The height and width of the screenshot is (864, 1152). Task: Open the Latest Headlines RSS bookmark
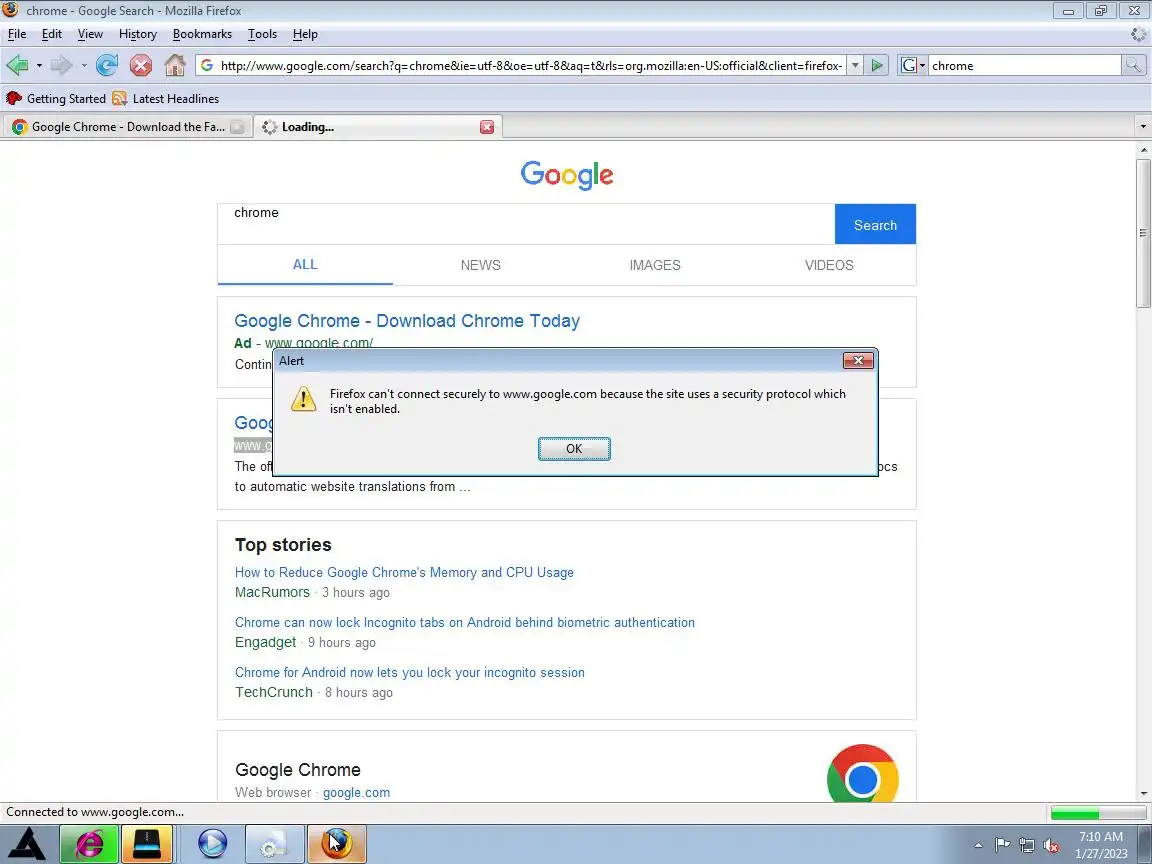tap(166, 98)
